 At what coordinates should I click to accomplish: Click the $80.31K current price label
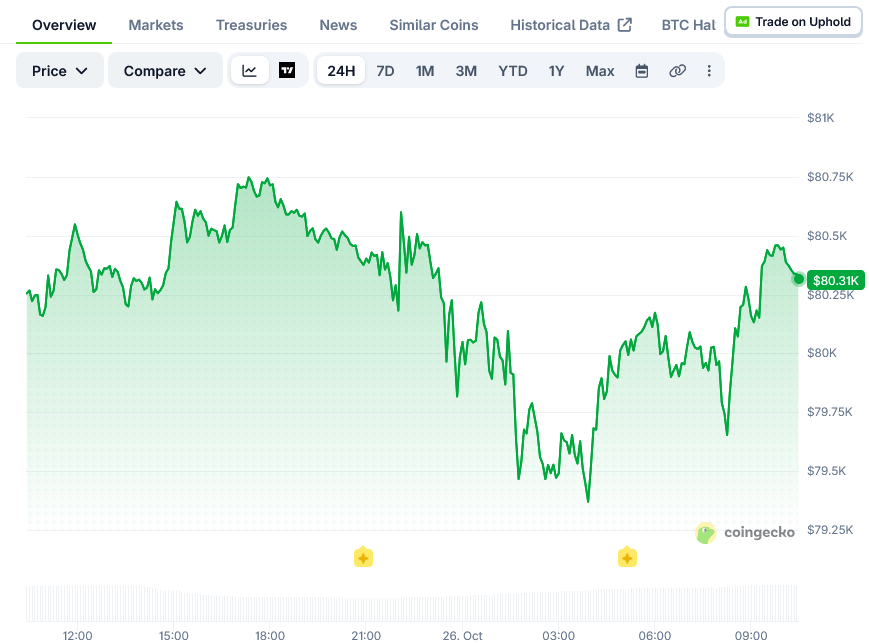click(x=836, y=280)
